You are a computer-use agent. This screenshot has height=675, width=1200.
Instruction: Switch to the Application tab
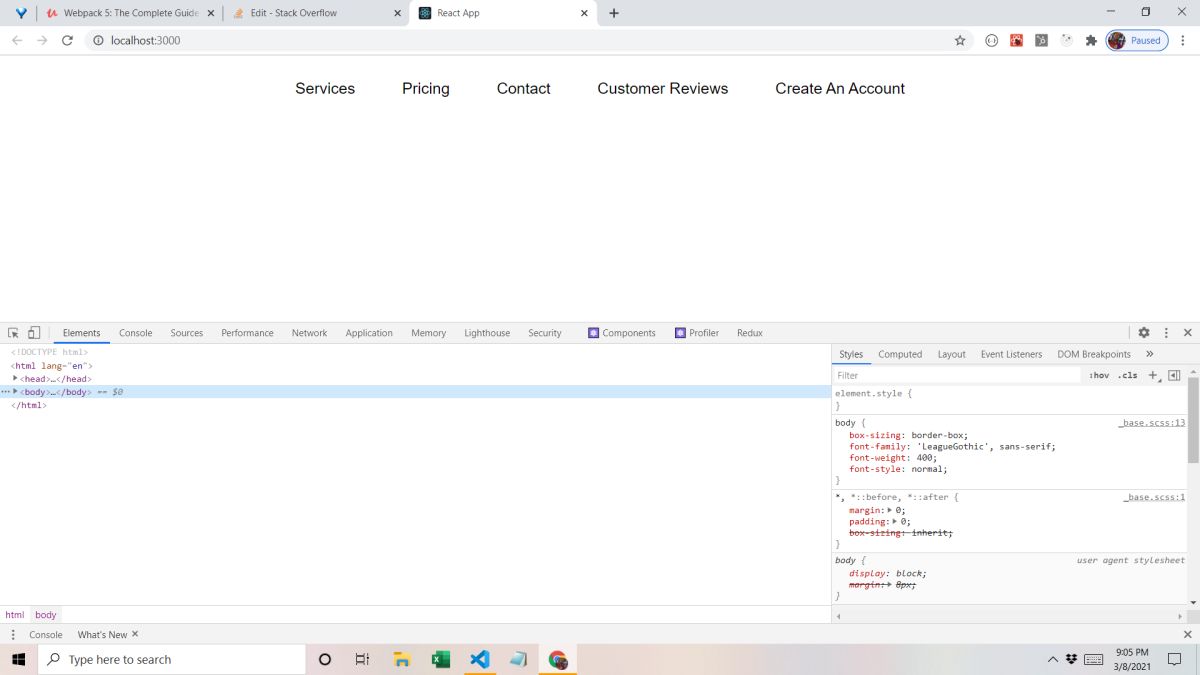(x=369, y=333)
